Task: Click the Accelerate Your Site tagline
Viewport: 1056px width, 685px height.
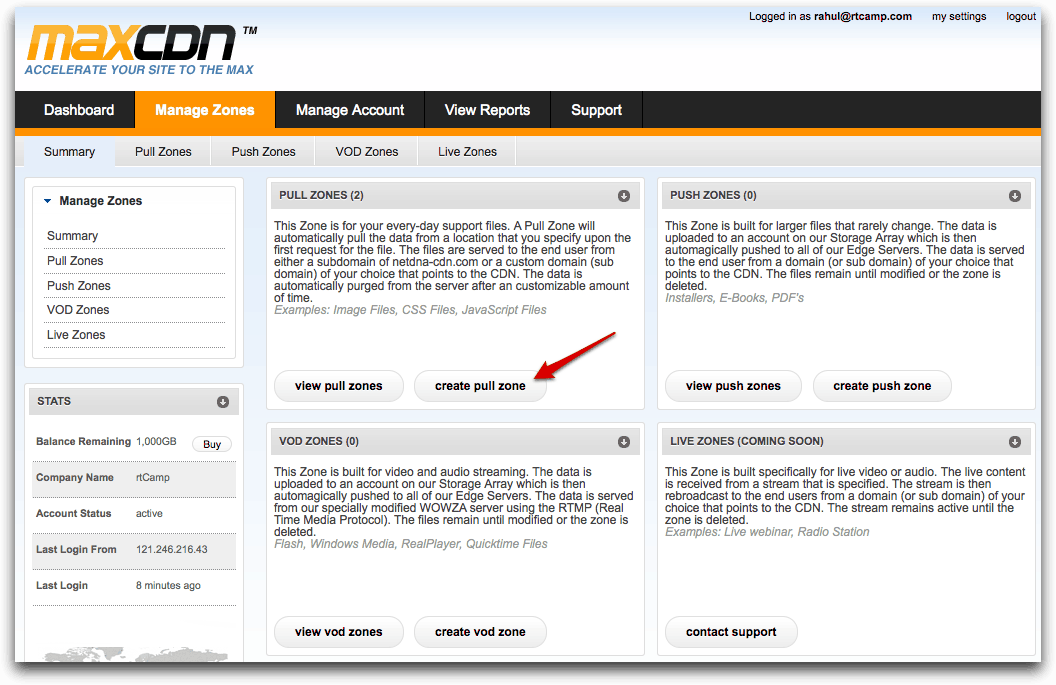Action: 139,69
